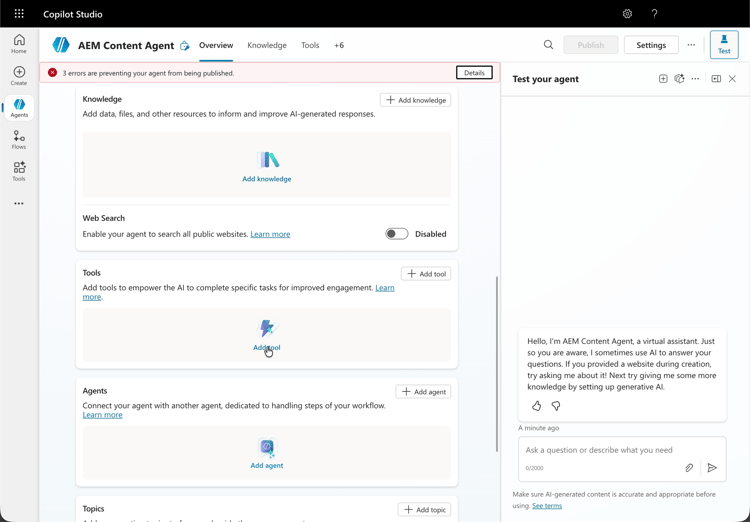The height and width of the screenshot is (522, 750).
Task: Open Flows in the left sidebar
Action: tap(19, 140)
